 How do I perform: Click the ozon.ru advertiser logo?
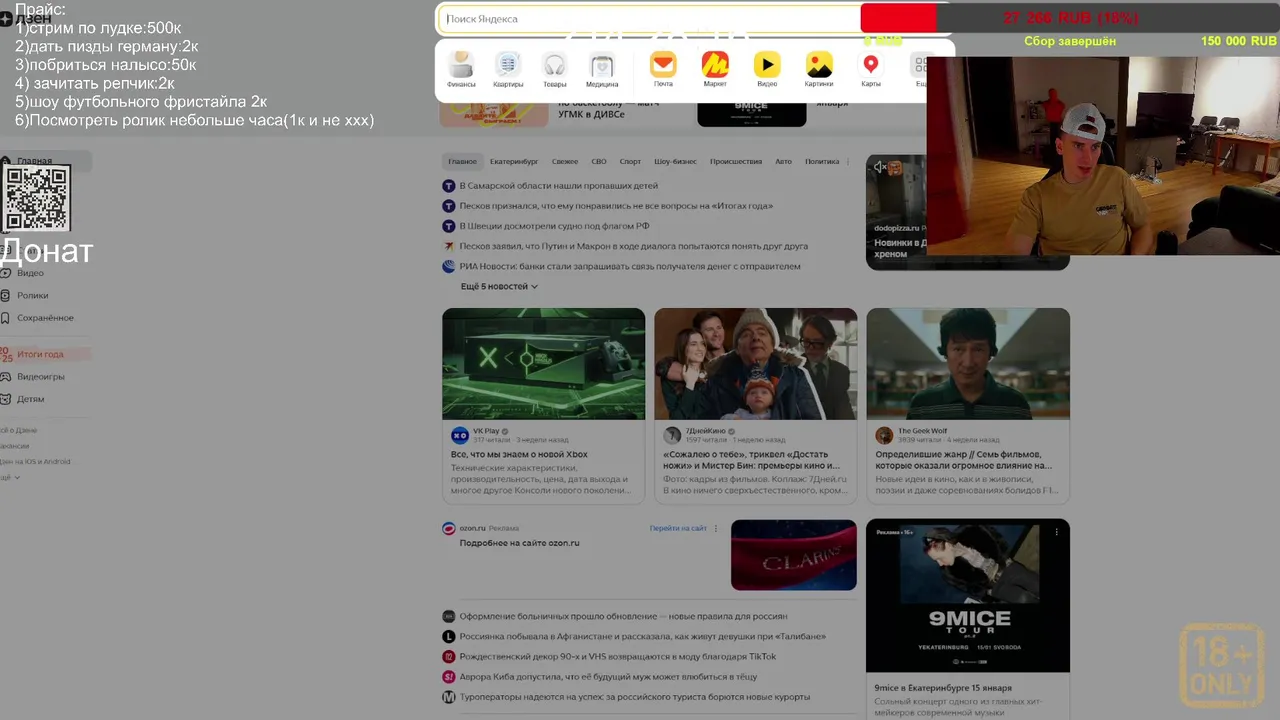tap(449, 528)
